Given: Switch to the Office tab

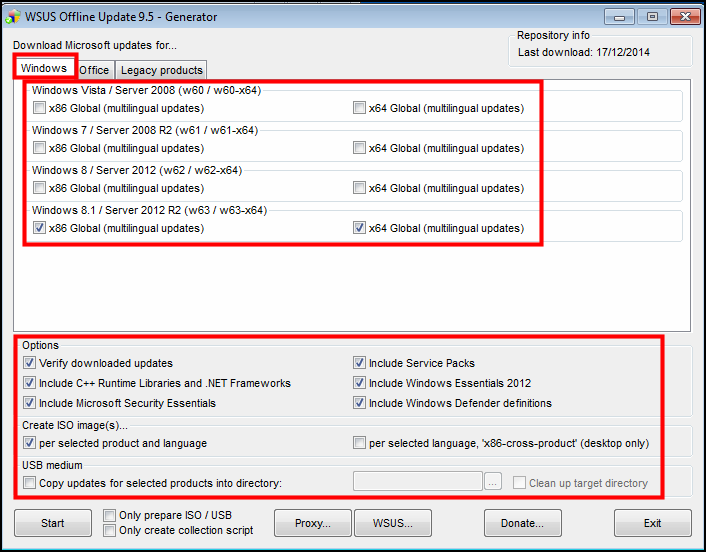Looking at the screenshot, I should (94, 70).
